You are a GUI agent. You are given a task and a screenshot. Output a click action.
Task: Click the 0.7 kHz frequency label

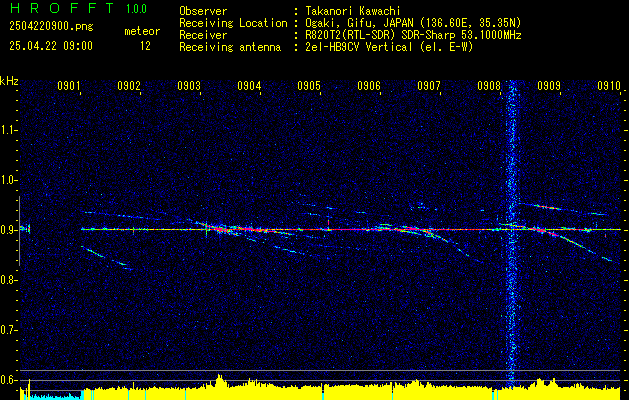pos(8,330)
